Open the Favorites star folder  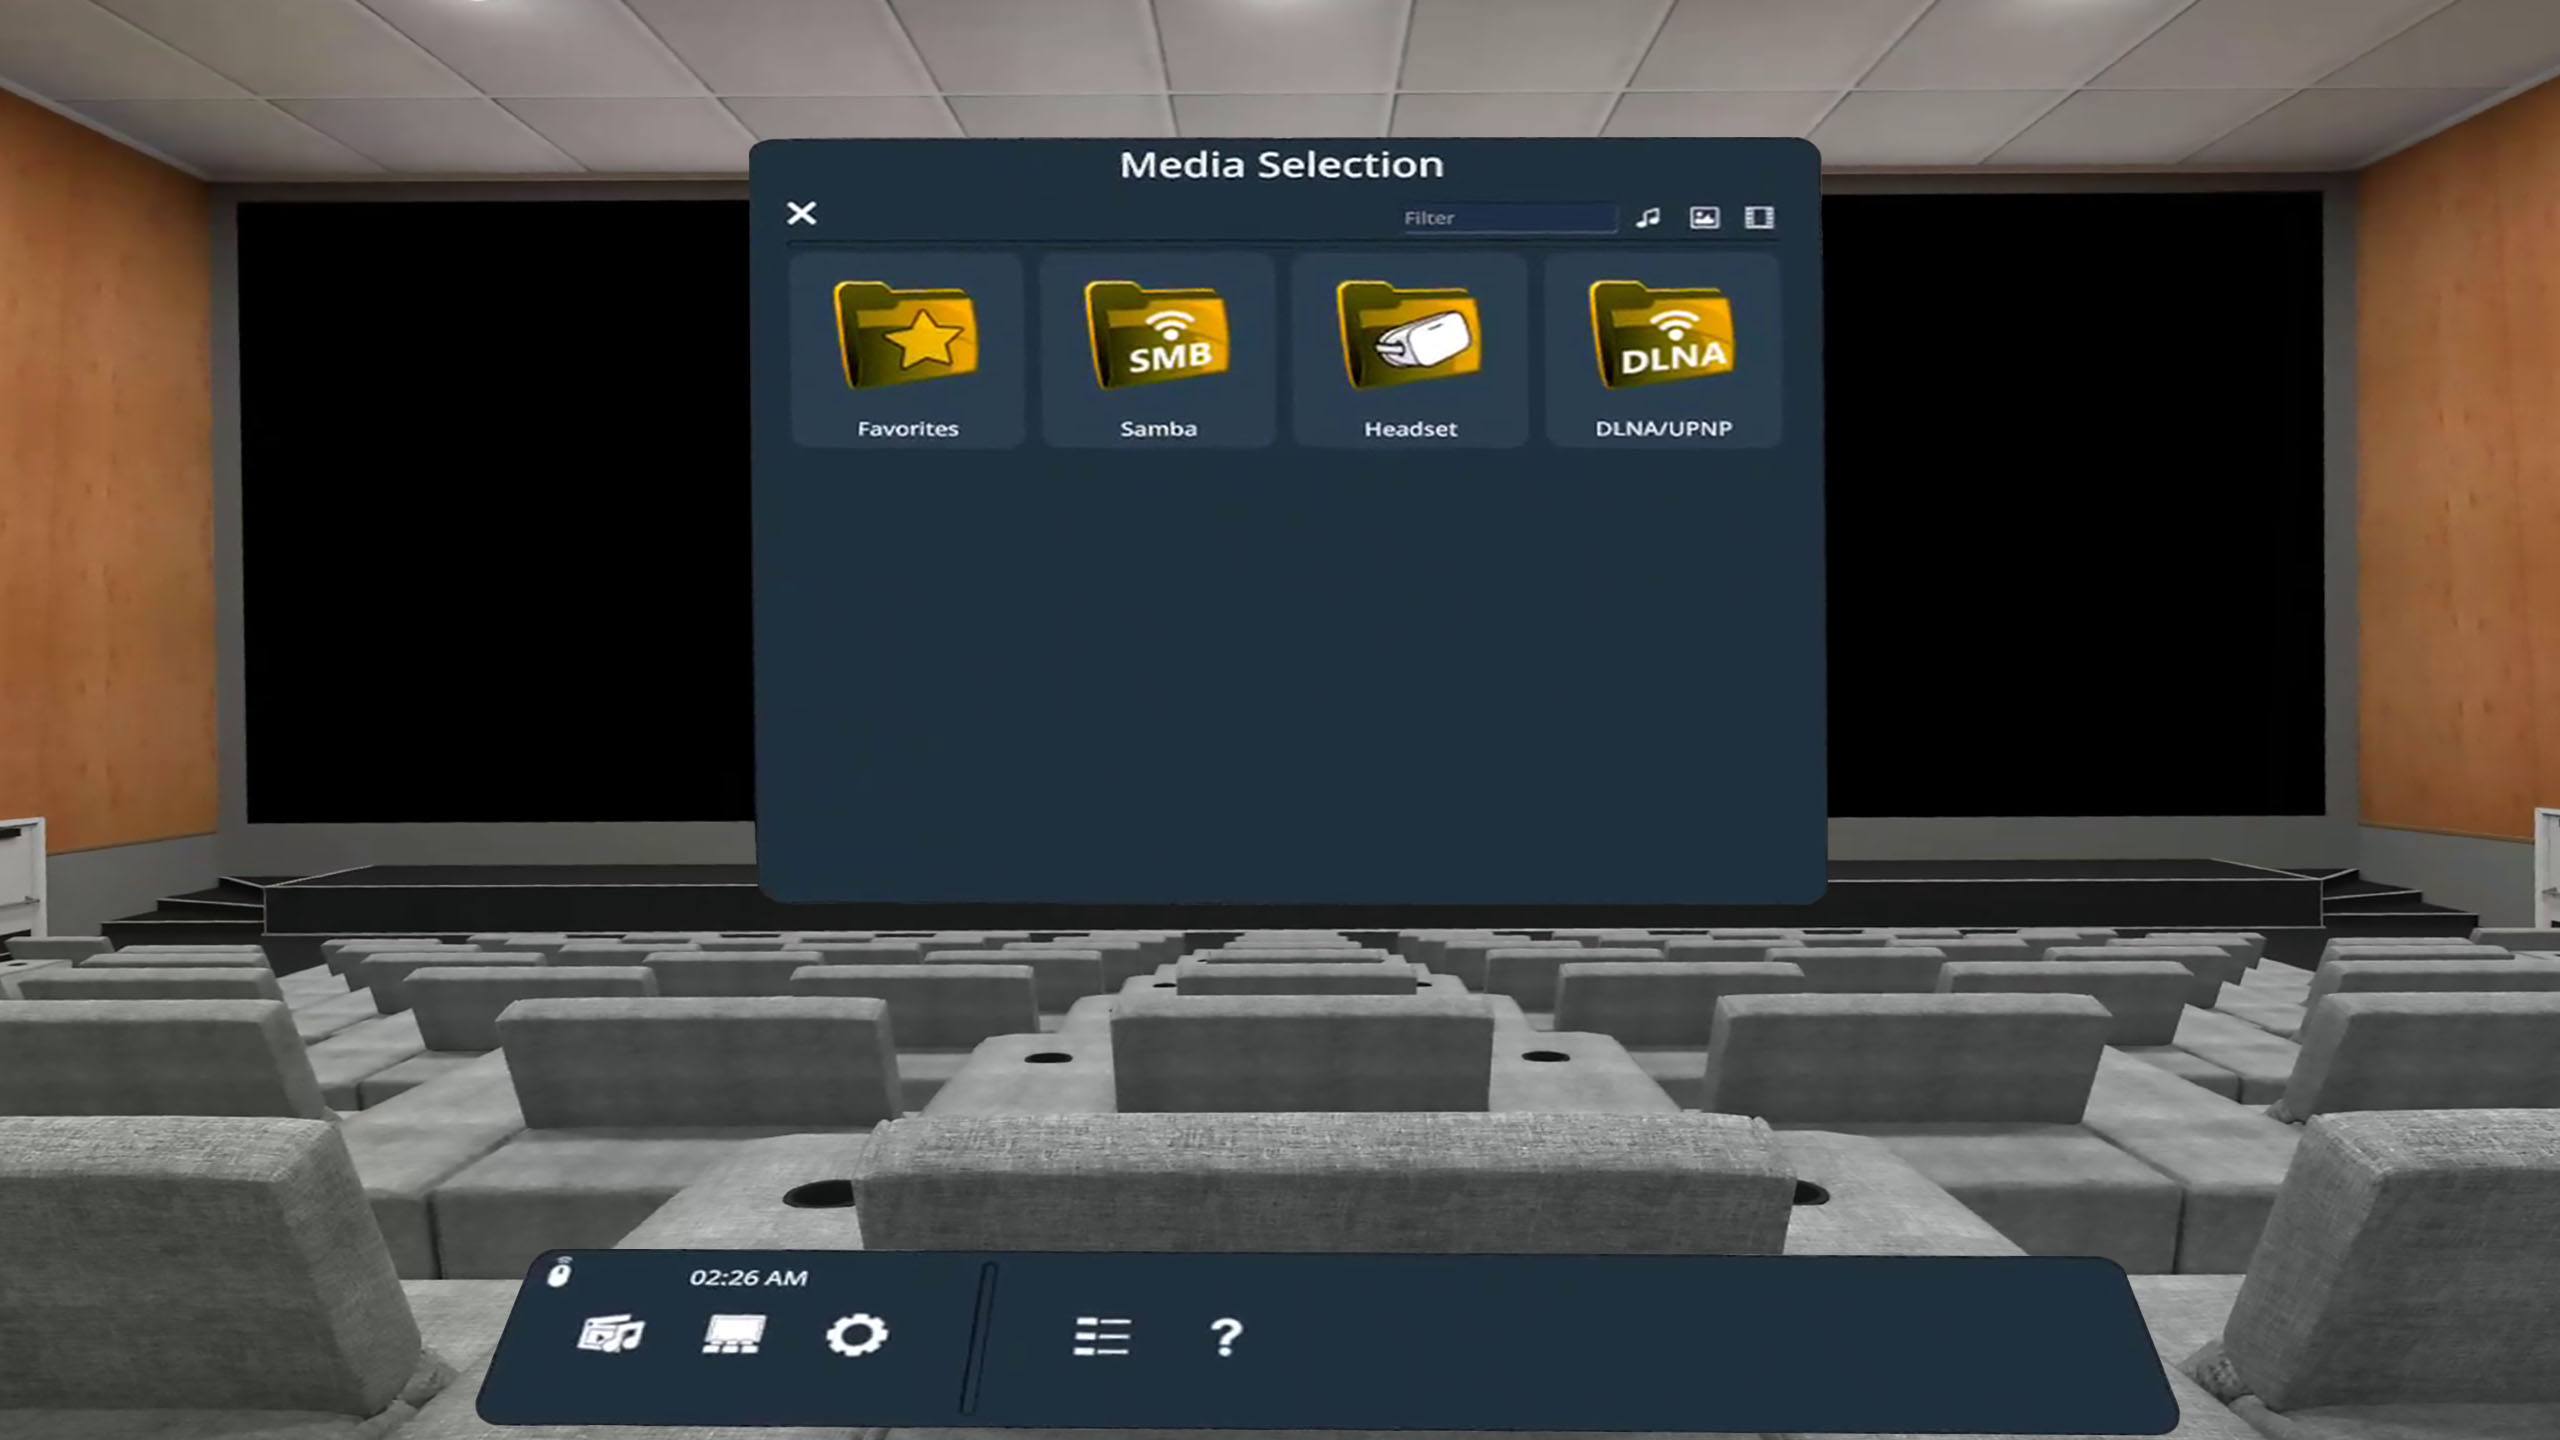[x=907, y=337]
